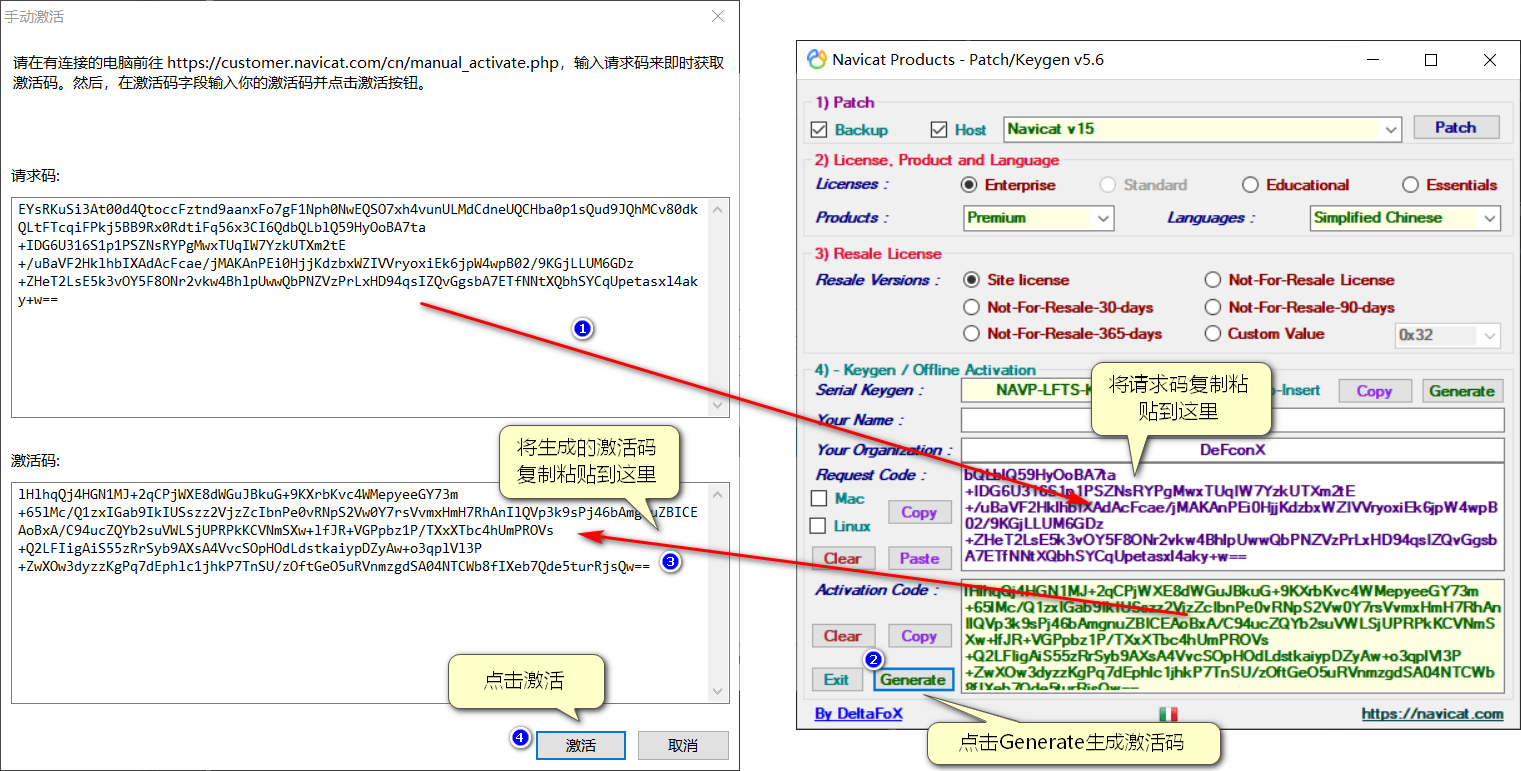Minimize the Patch/Keygen v5.6 window

tap(1373, 60)
